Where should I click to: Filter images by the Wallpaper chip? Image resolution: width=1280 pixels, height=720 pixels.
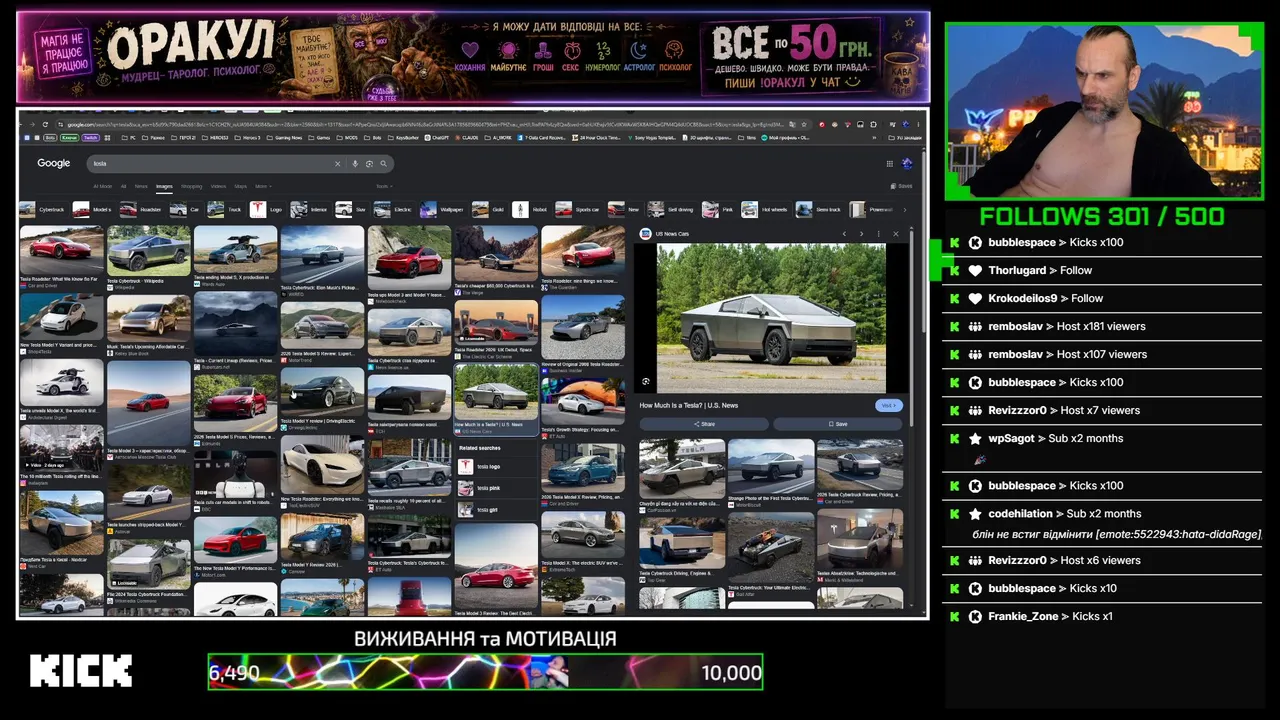click(x=443, y=210)
